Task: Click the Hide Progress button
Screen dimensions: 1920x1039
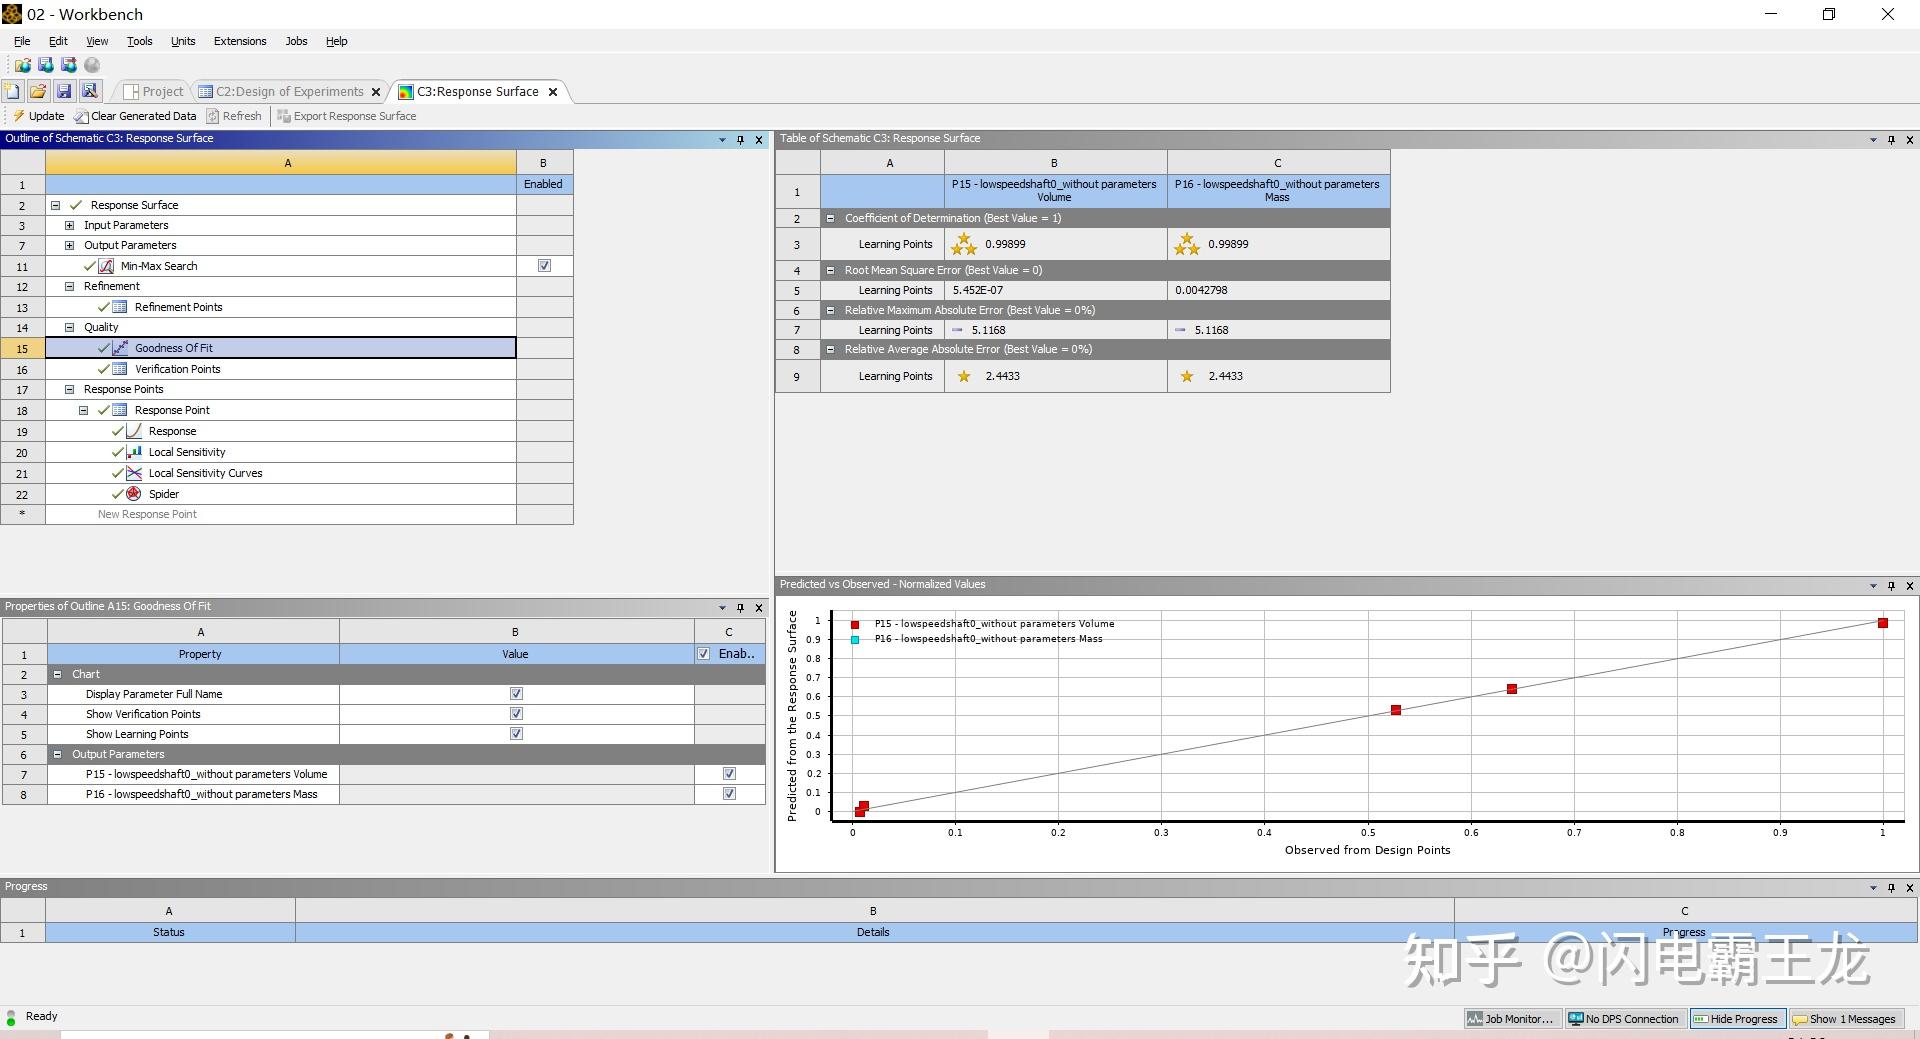Action: 1737,1018
